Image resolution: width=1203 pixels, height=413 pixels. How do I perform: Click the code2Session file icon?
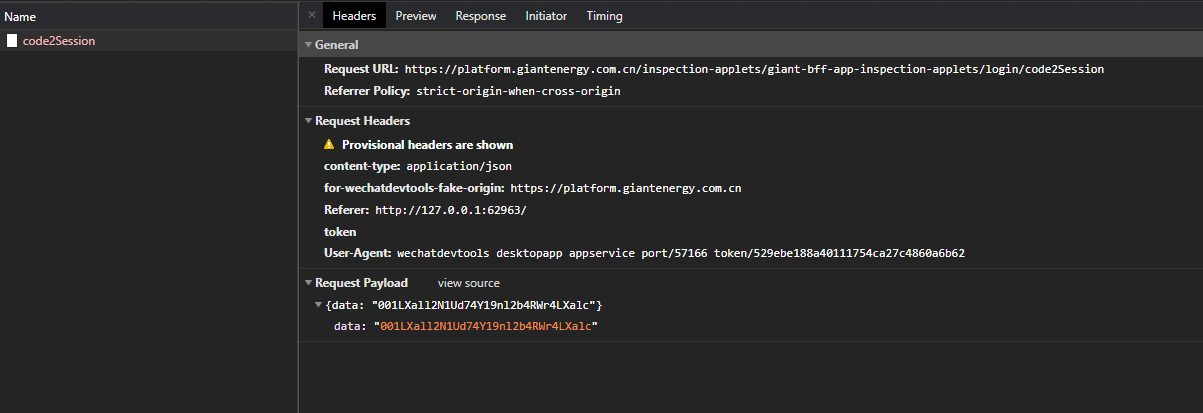coord(13,41)
